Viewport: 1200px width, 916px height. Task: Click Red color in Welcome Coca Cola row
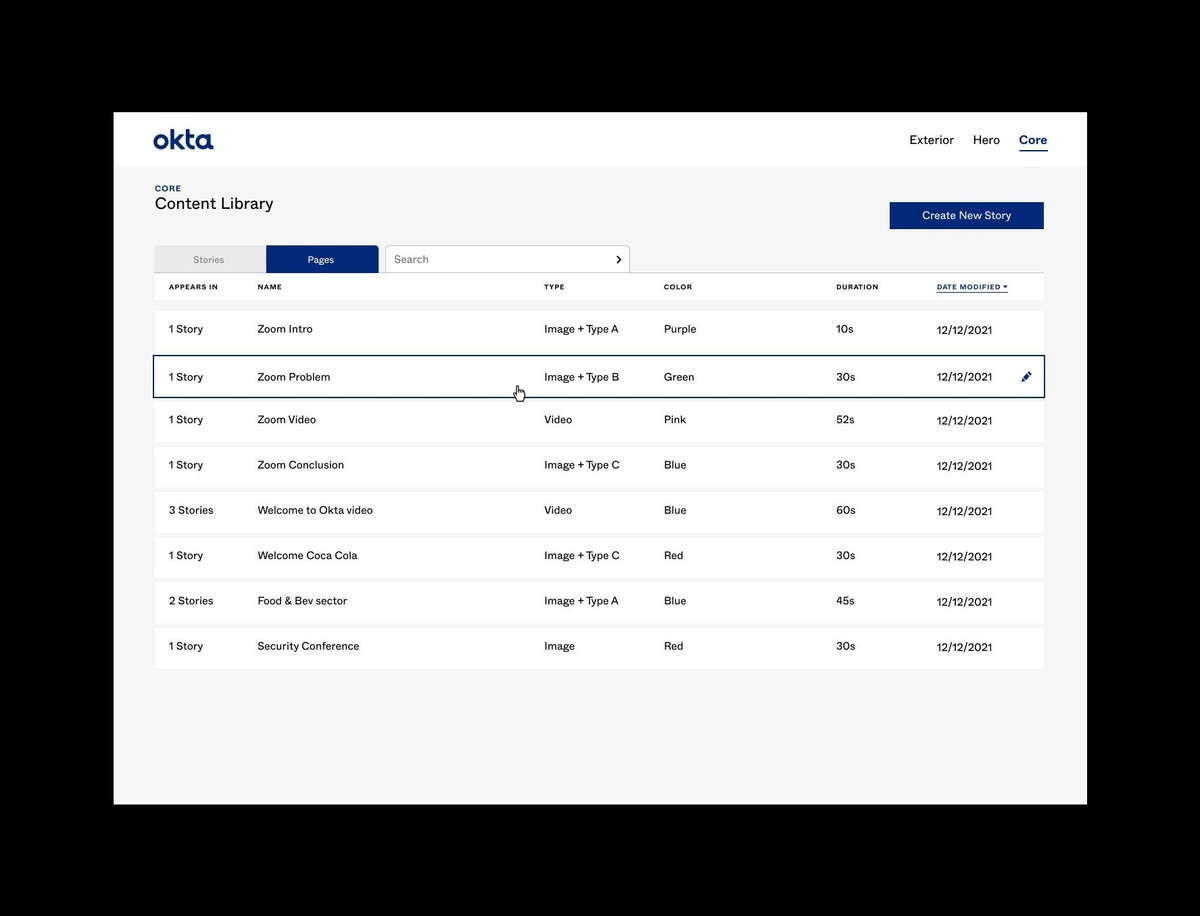(x=674, y=556)
